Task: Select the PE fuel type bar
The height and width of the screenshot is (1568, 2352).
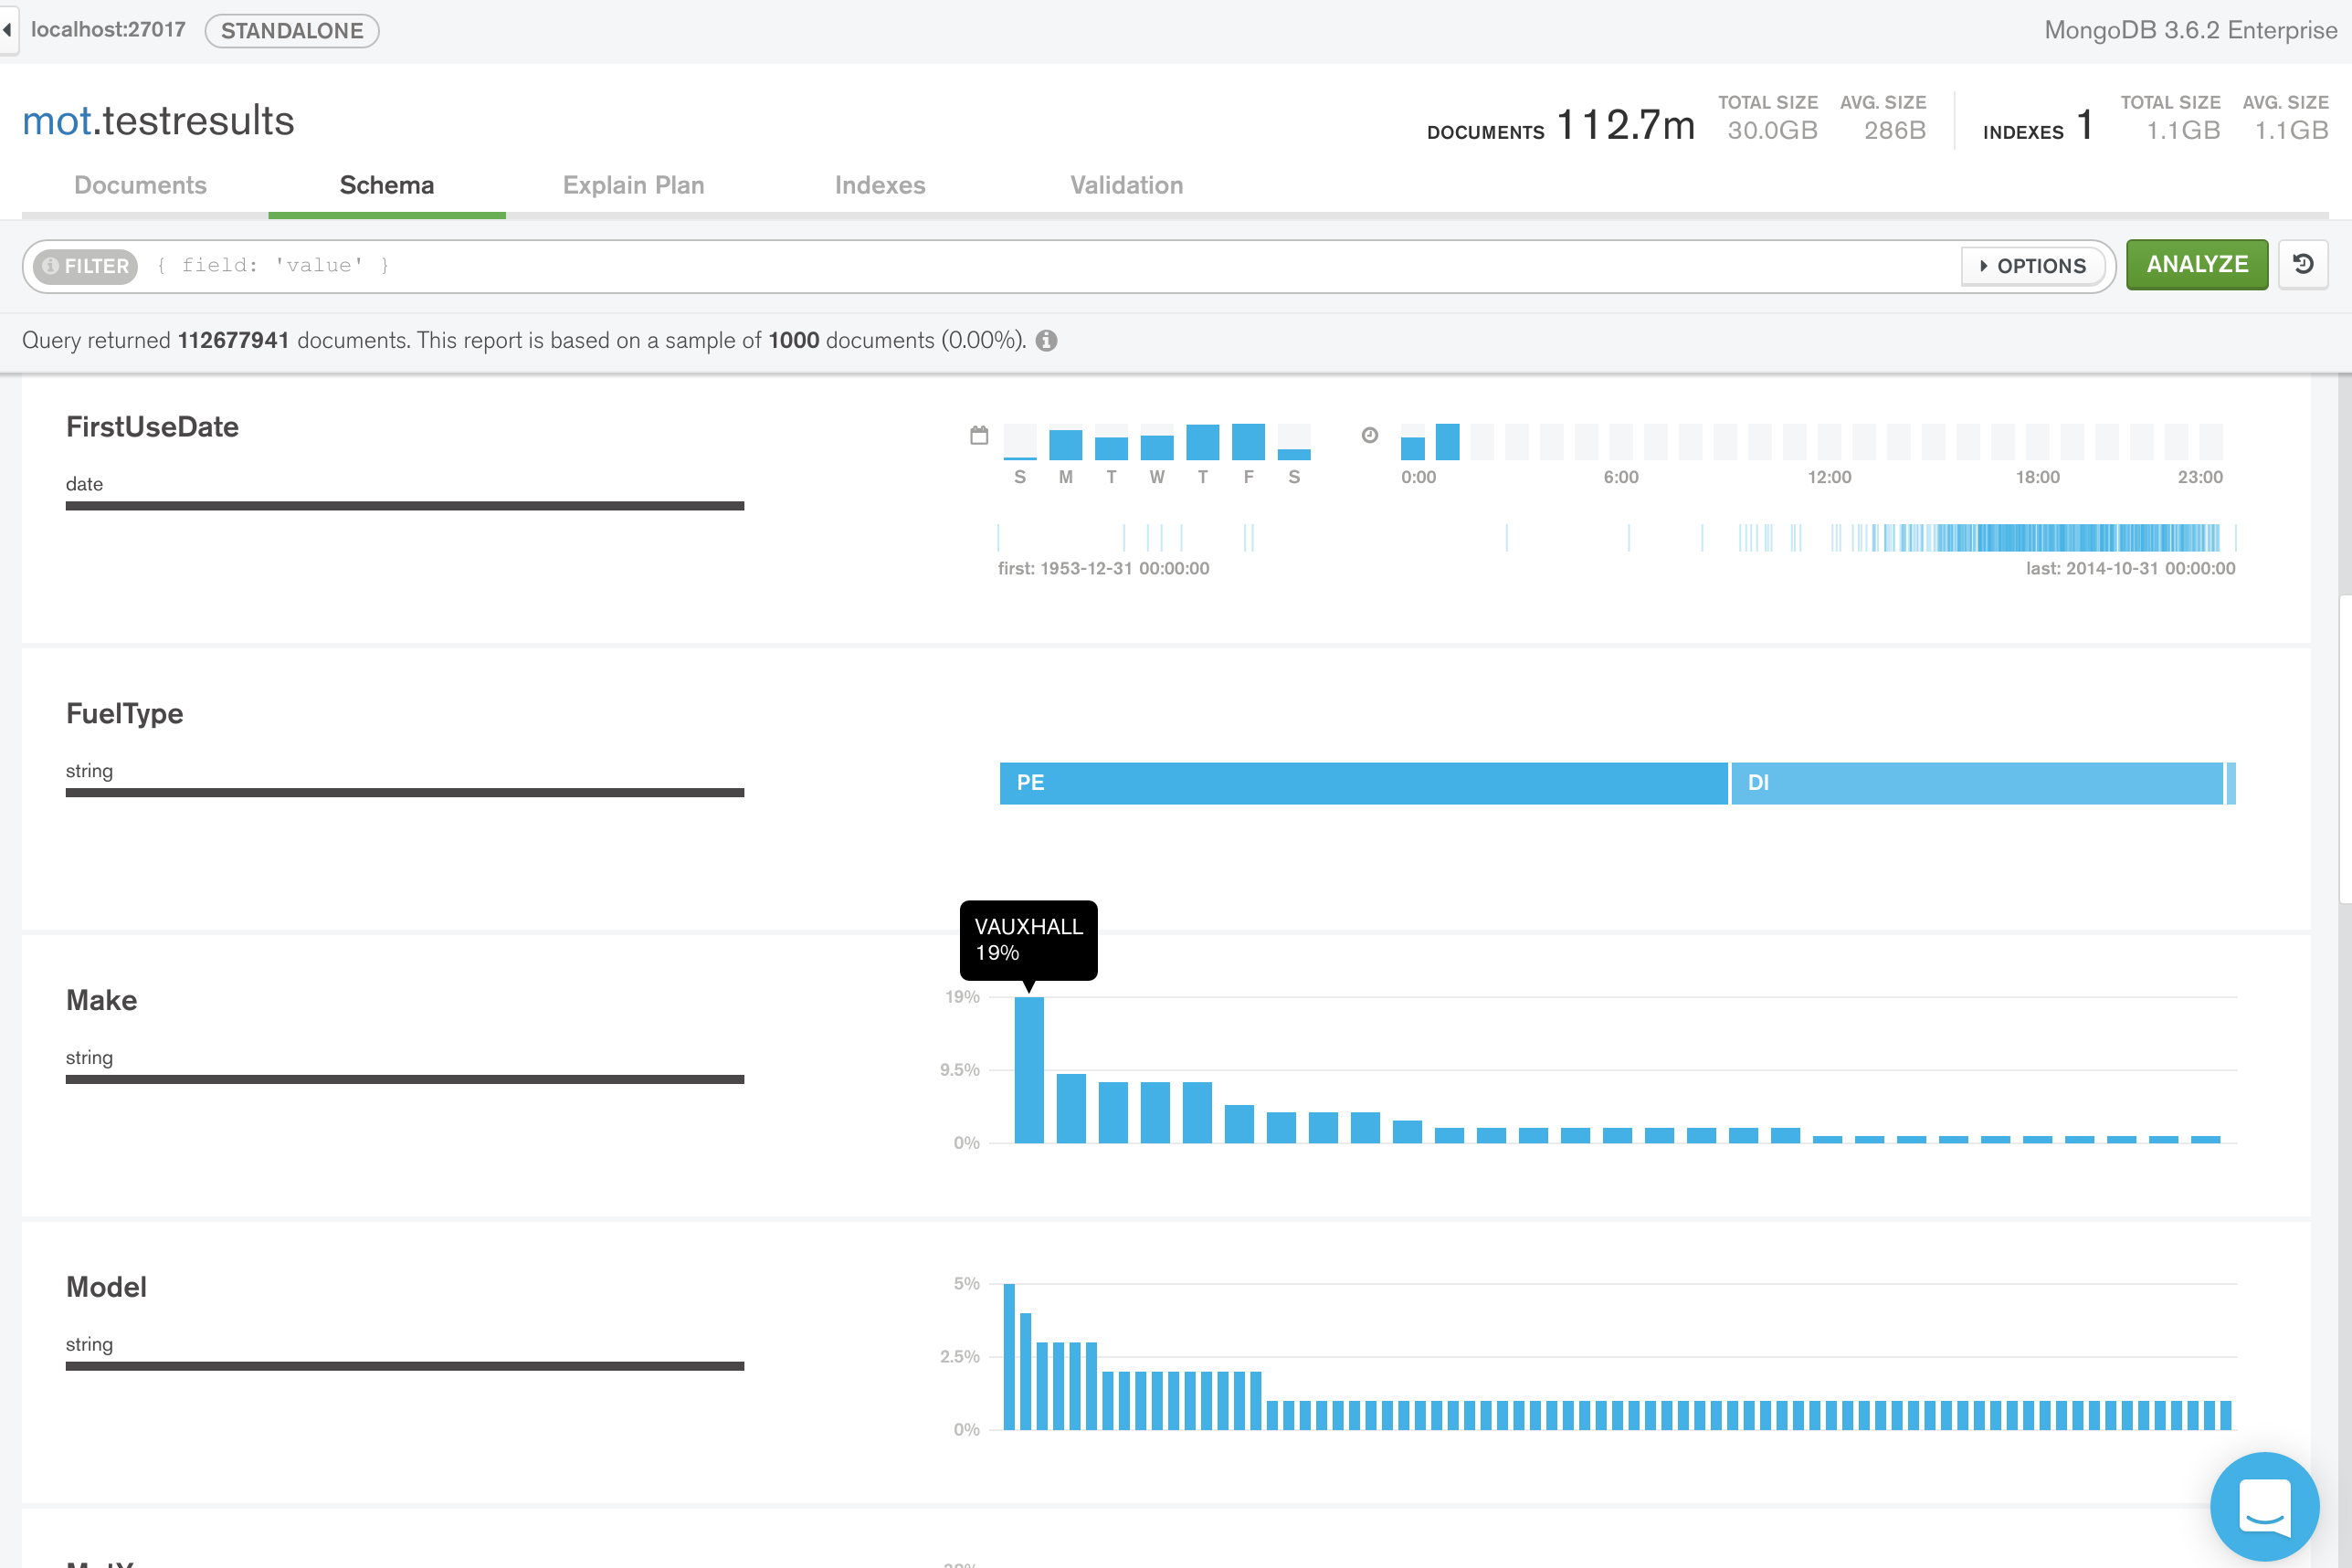Action: tap(1362, 783)
